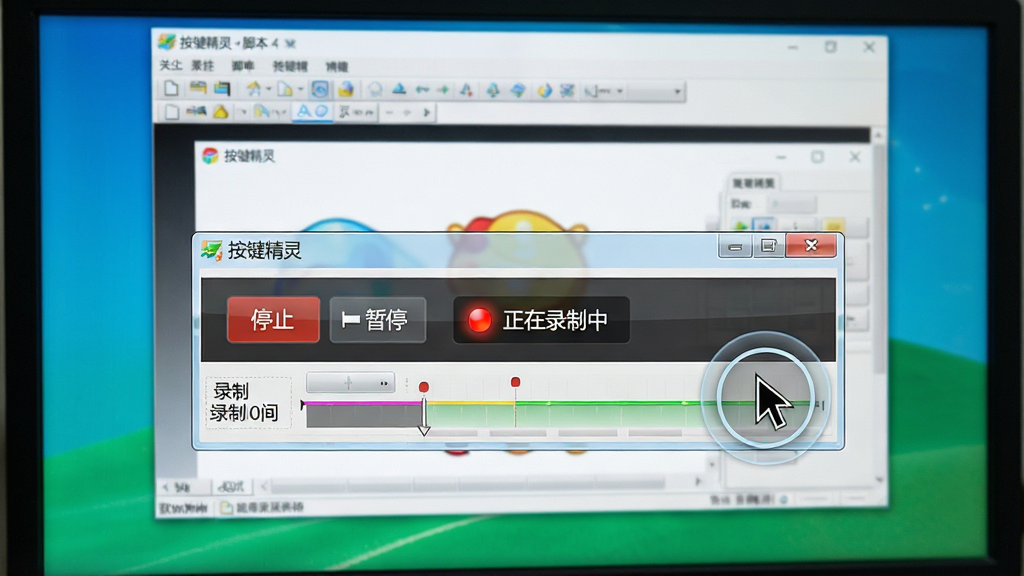Click the pale house-shaped toolbar icon
The width and height of the screenshot is (1024, 576).
[x=375, y=89]
